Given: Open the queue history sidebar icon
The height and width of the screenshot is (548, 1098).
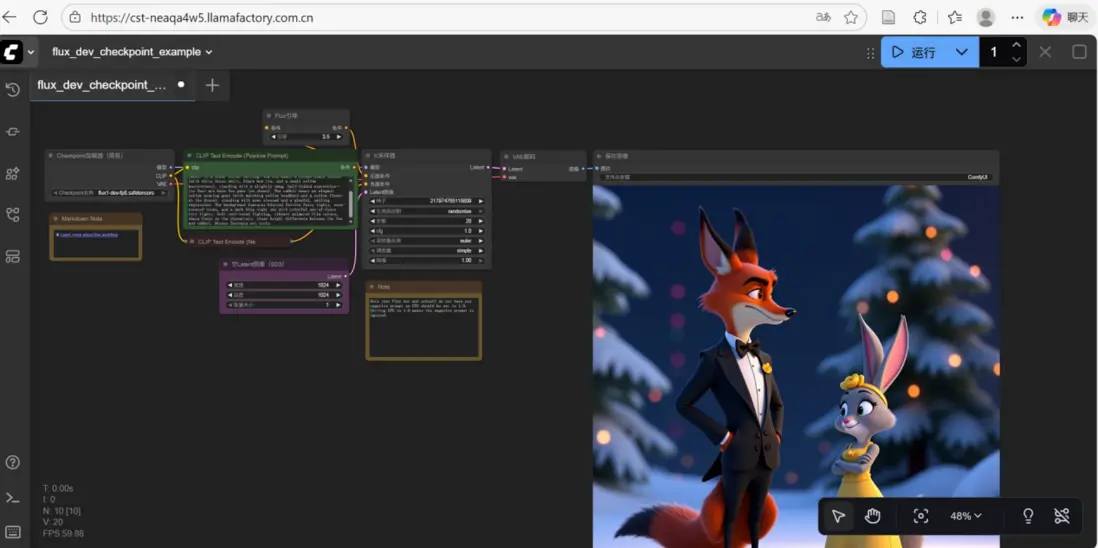Looking at the screenshot, I should [13, 90].
